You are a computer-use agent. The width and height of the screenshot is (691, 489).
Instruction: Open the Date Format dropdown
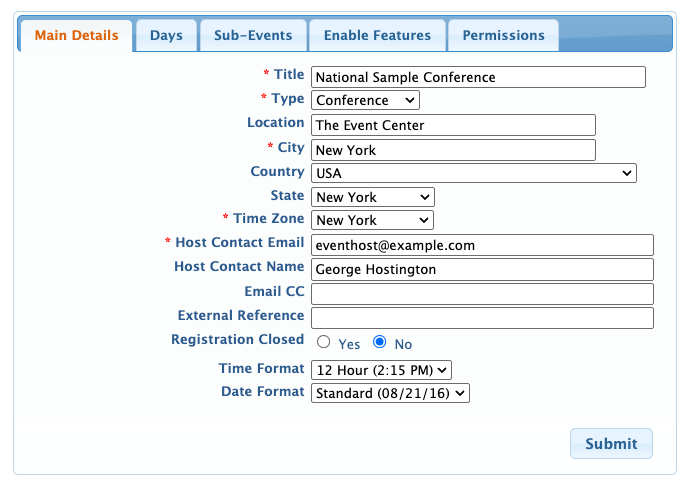(389, 393)
